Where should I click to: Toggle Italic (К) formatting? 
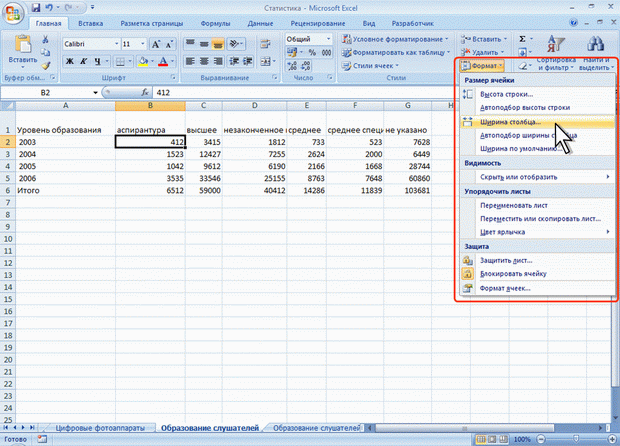[x=86, y=62]
